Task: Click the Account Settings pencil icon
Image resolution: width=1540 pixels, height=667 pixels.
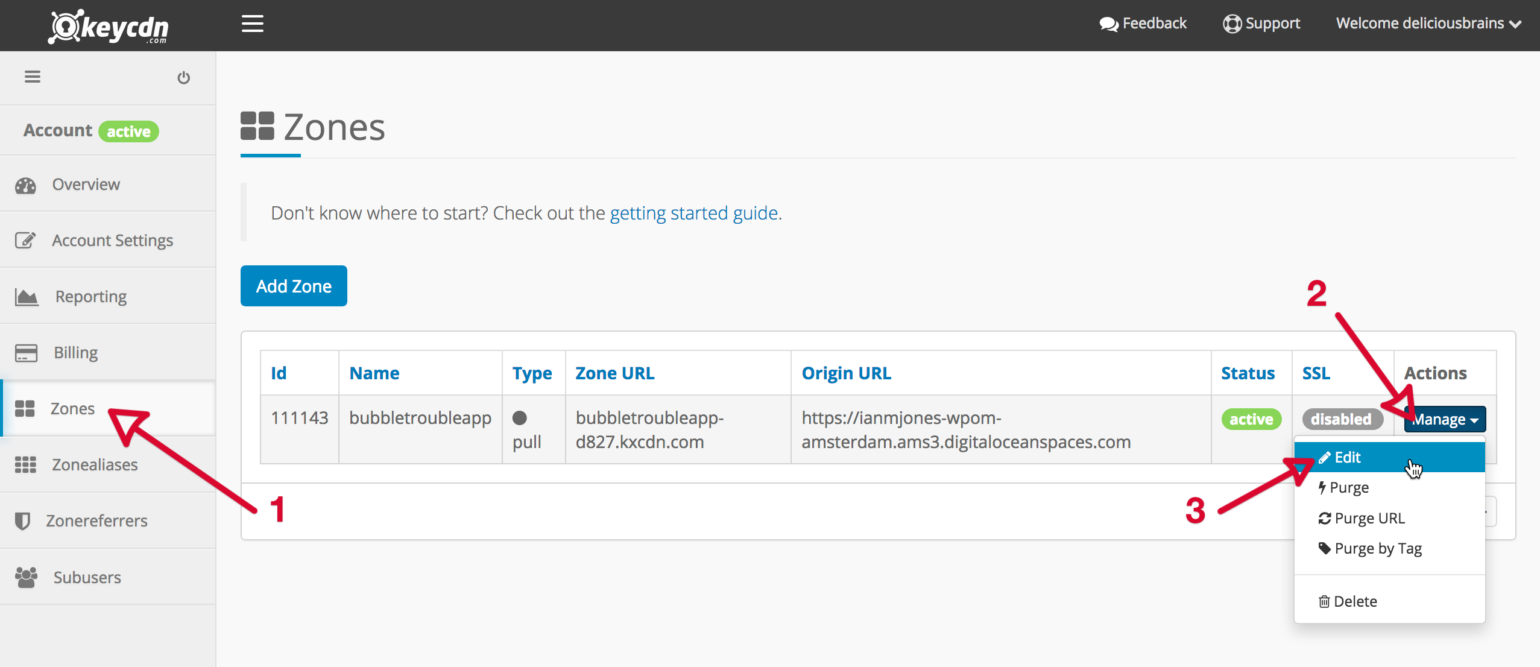Action: (x=26, y=241)
